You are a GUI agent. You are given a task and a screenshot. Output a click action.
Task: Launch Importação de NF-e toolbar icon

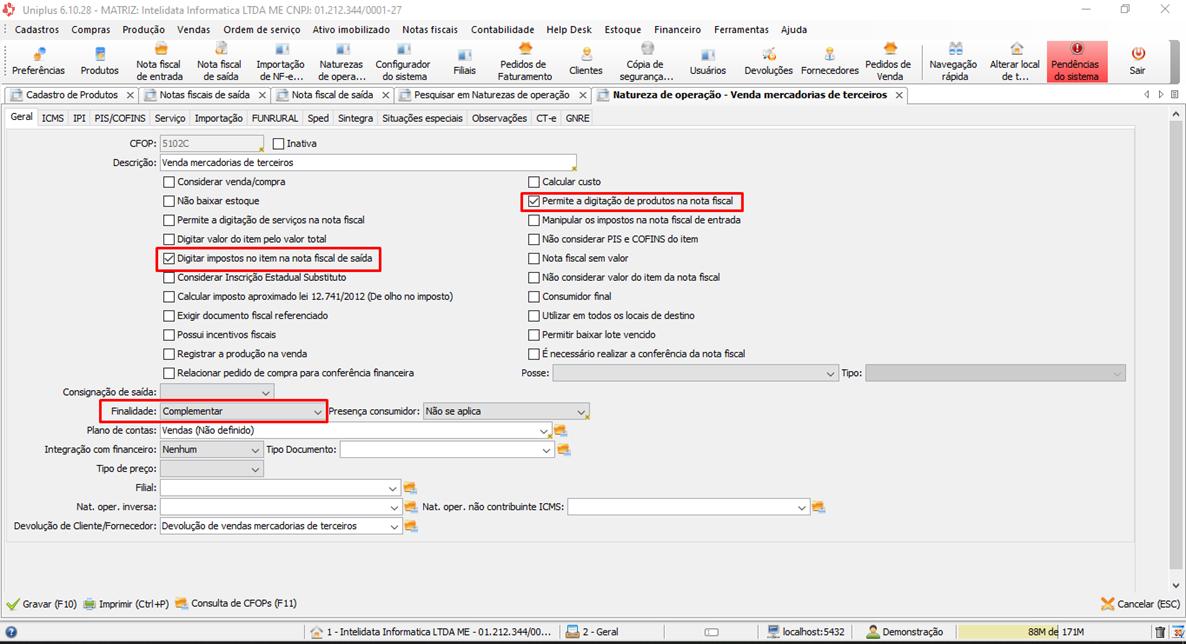(280, 61)
